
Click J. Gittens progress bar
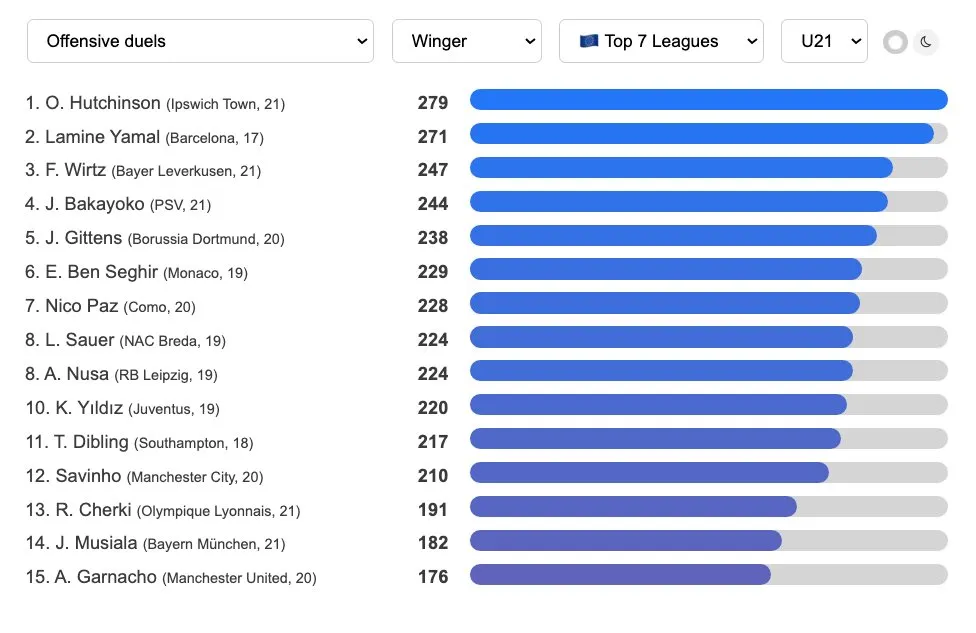point(708,236)
